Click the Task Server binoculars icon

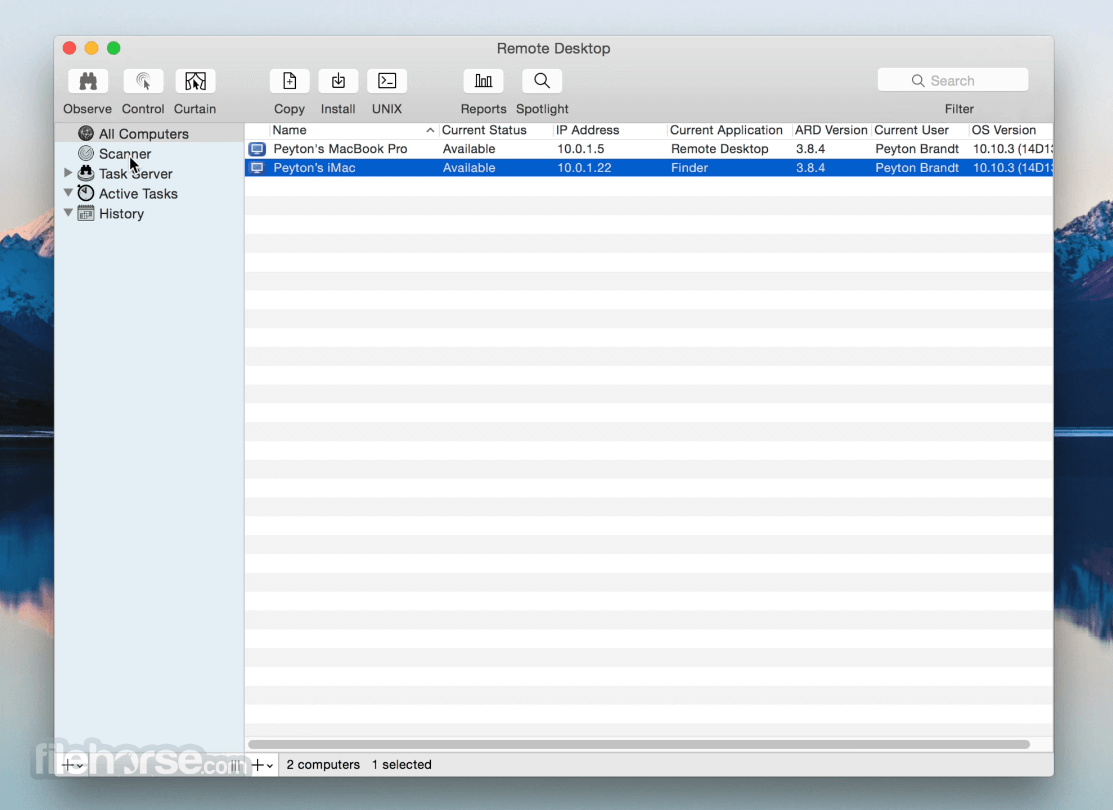click(x=86, y=173)
